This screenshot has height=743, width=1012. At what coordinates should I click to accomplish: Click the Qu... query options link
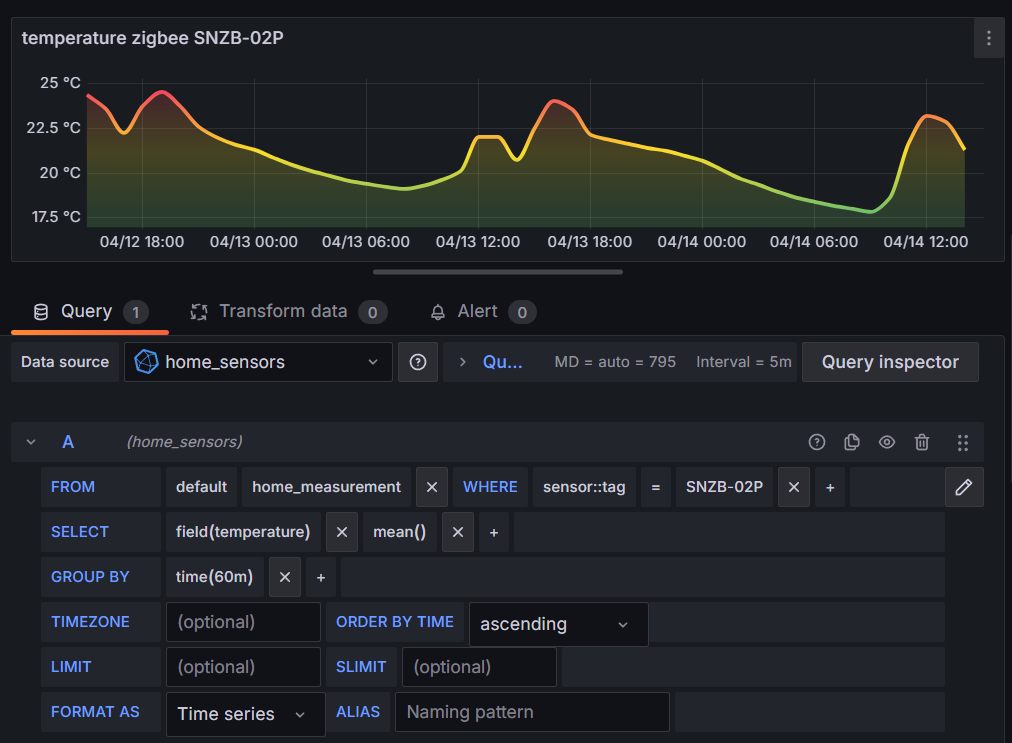click(x=502, y=362)
